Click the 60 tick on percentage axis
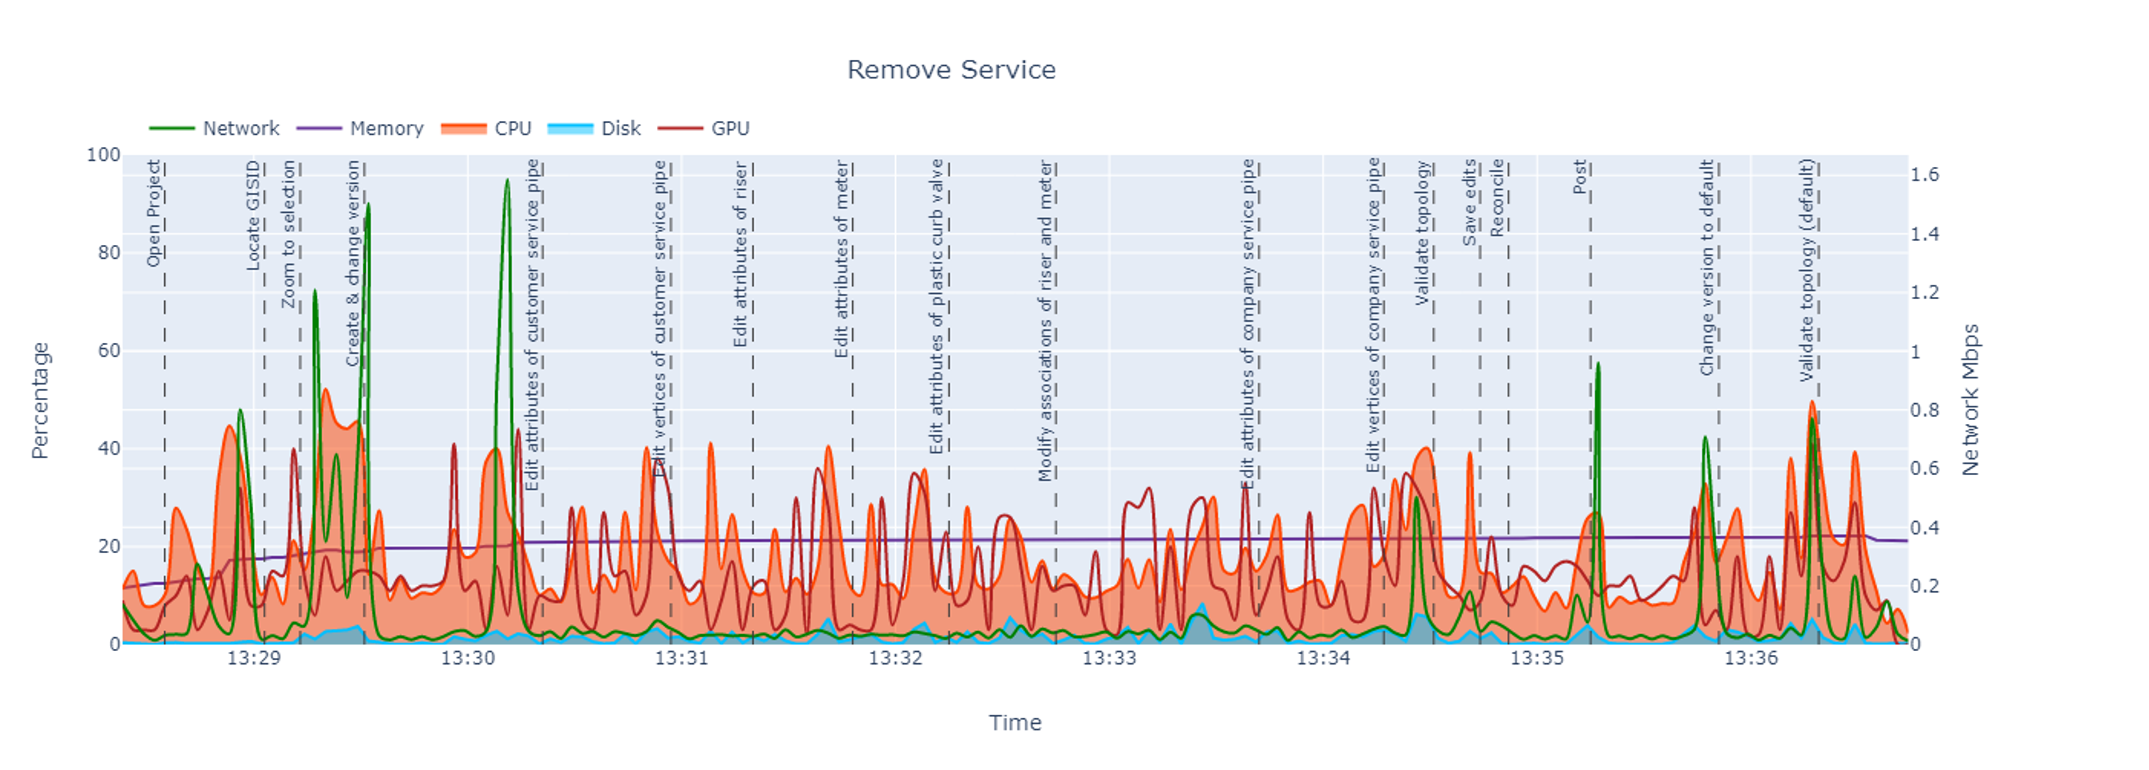This screenshot has height=770, width=2149. click(109, 350)
